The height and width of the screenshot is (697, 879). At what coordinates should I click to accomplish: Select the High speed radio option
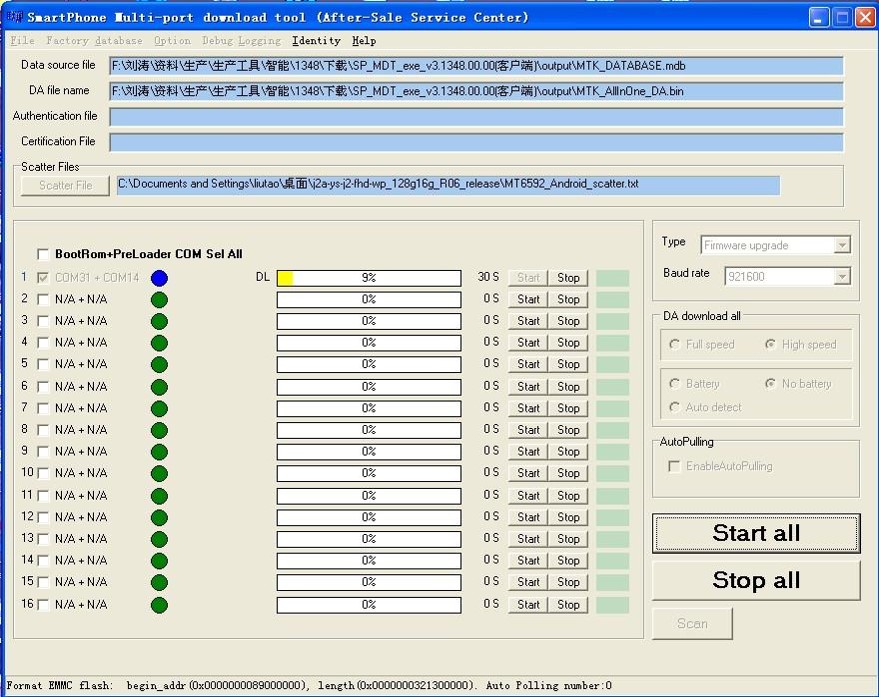point(771,344)
